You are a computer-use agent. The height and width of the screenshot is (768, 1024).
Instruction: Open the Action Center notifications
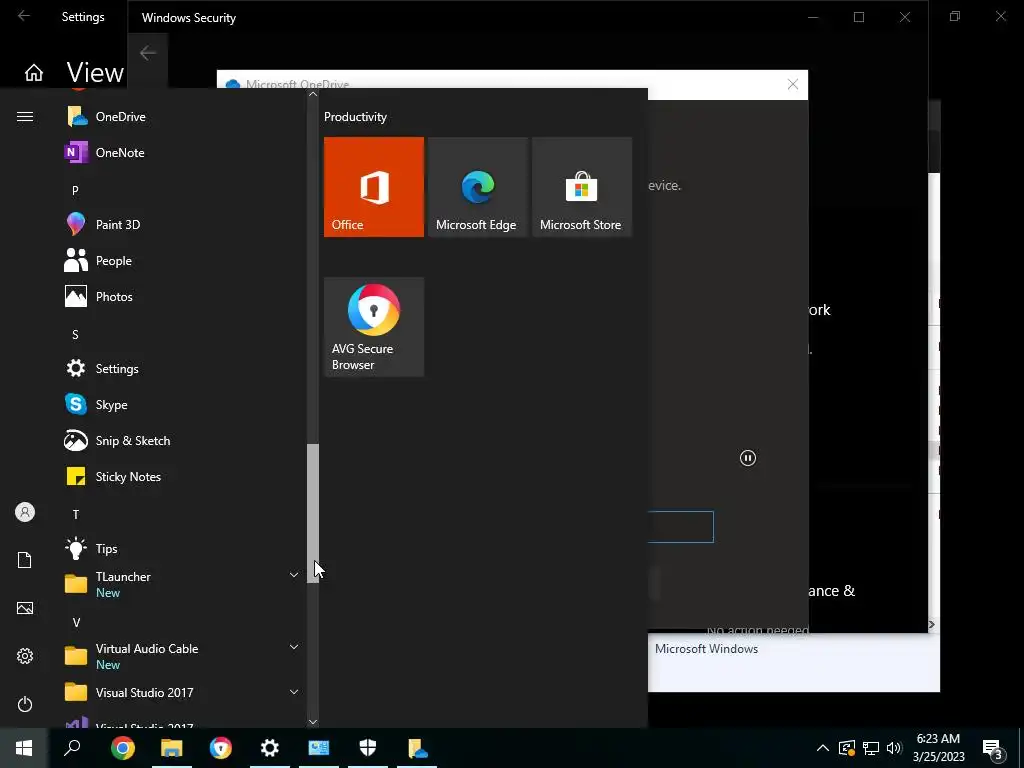(x=993, y=748)
